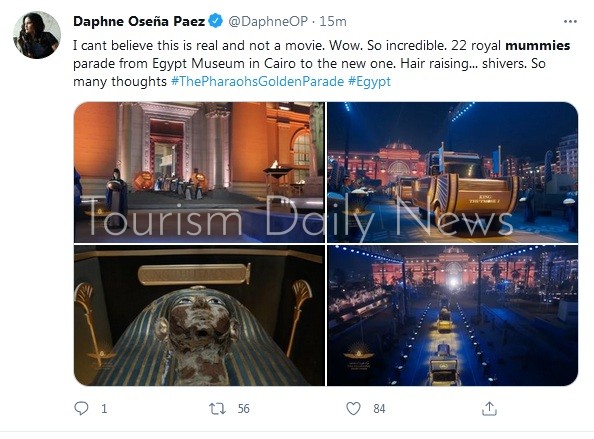594x439 pixels.
Task: Click the reply speech bubble icon
Action: tap(81, 408)
